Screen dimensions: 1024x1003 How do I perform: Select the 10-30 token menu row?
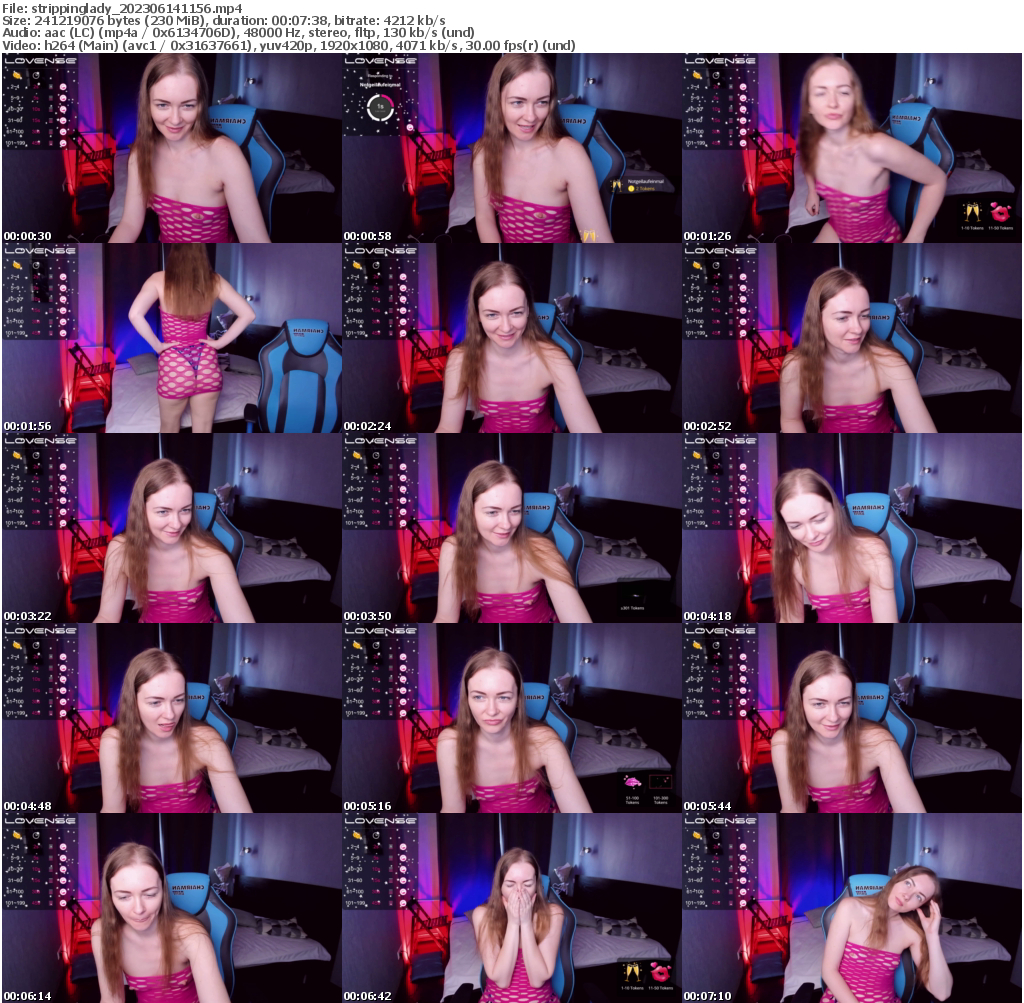(20, 108)
